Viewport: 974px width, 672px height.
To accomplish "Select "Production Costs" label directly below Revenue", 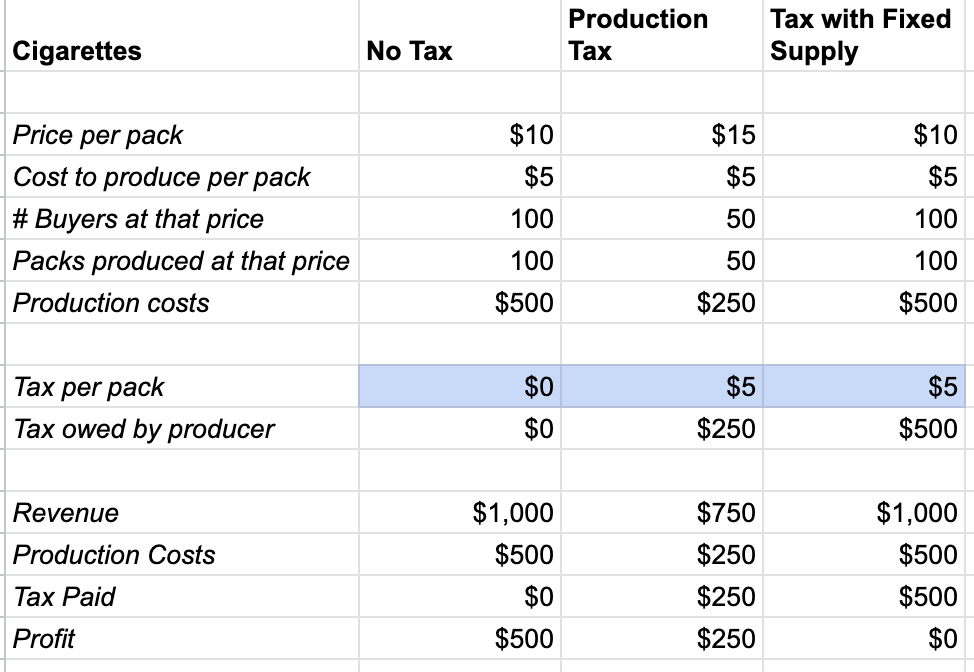I will click(x=182, y=555).
